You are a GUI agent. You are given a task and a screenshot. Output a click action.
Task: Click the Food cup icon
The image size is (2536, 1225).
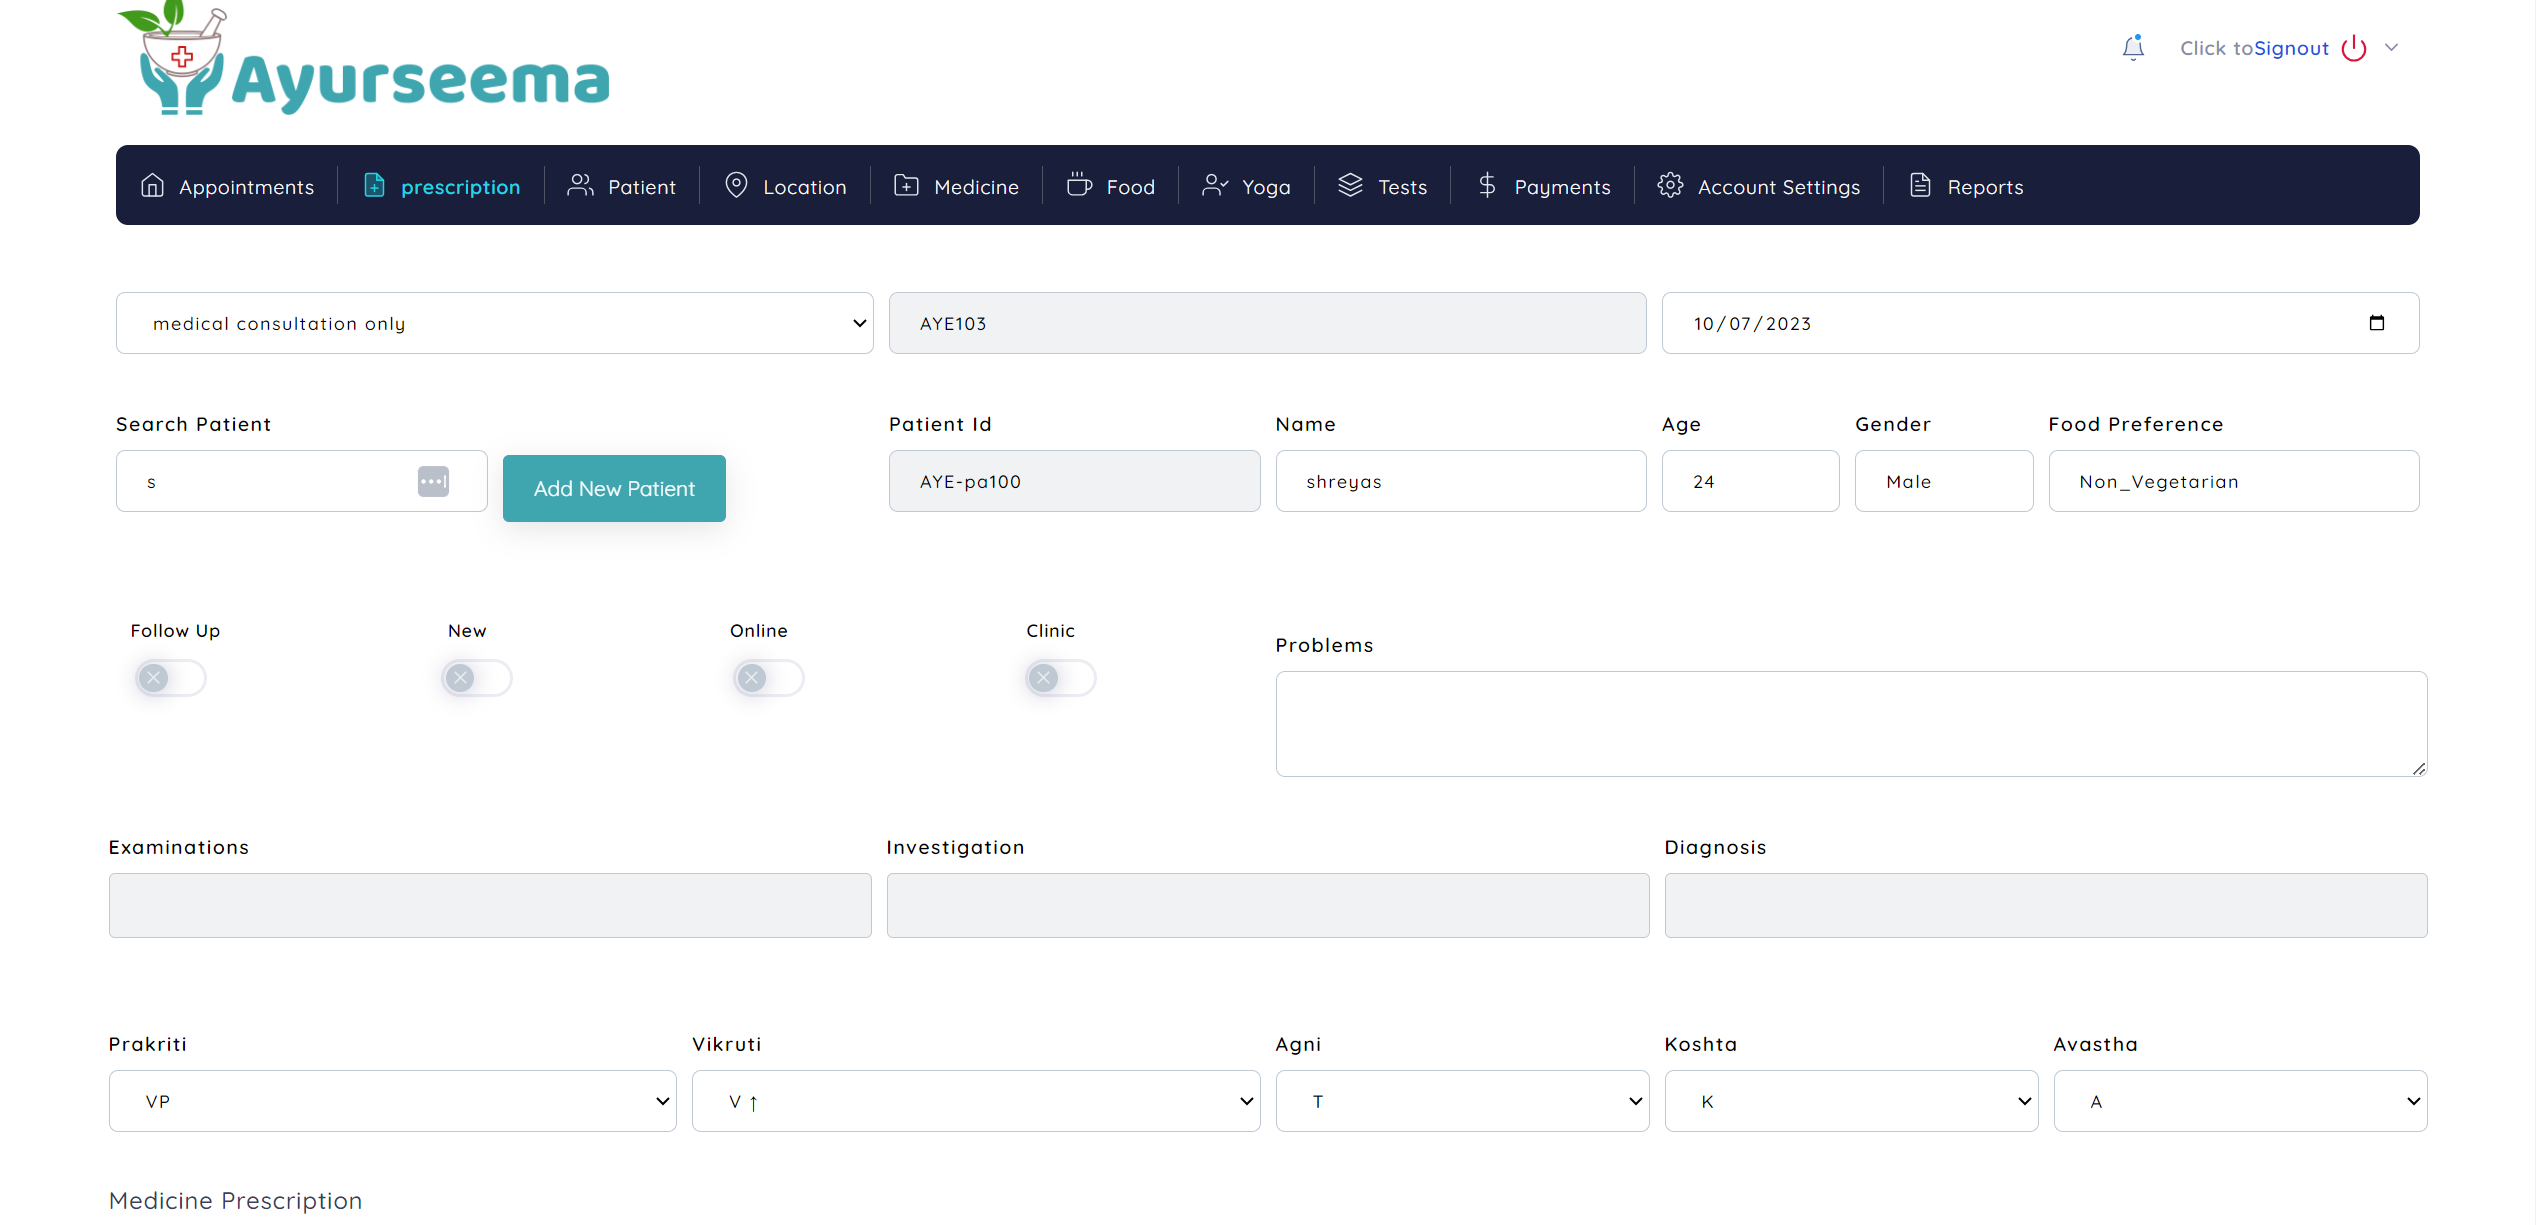tap(1079, 186)
